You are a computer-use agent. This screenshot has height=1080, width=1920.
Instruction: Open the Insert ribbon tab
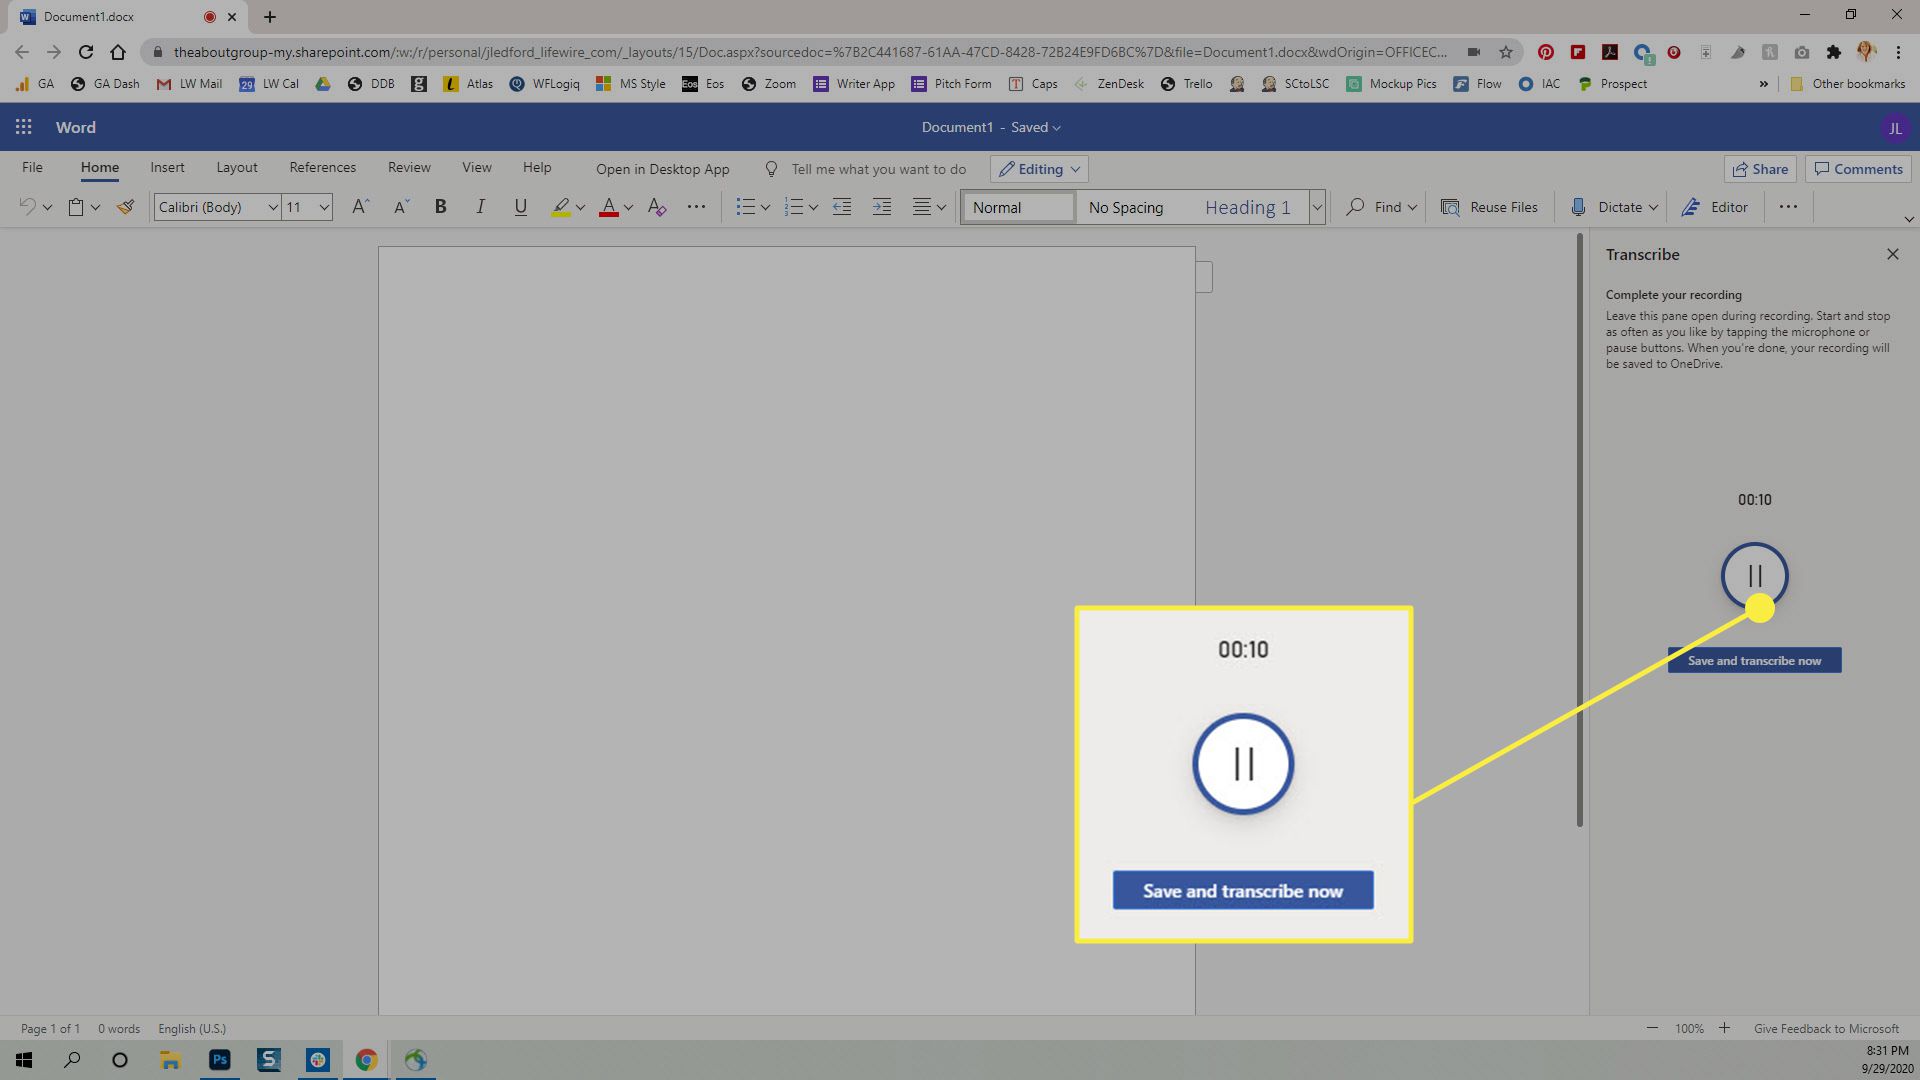coord(167,167)
